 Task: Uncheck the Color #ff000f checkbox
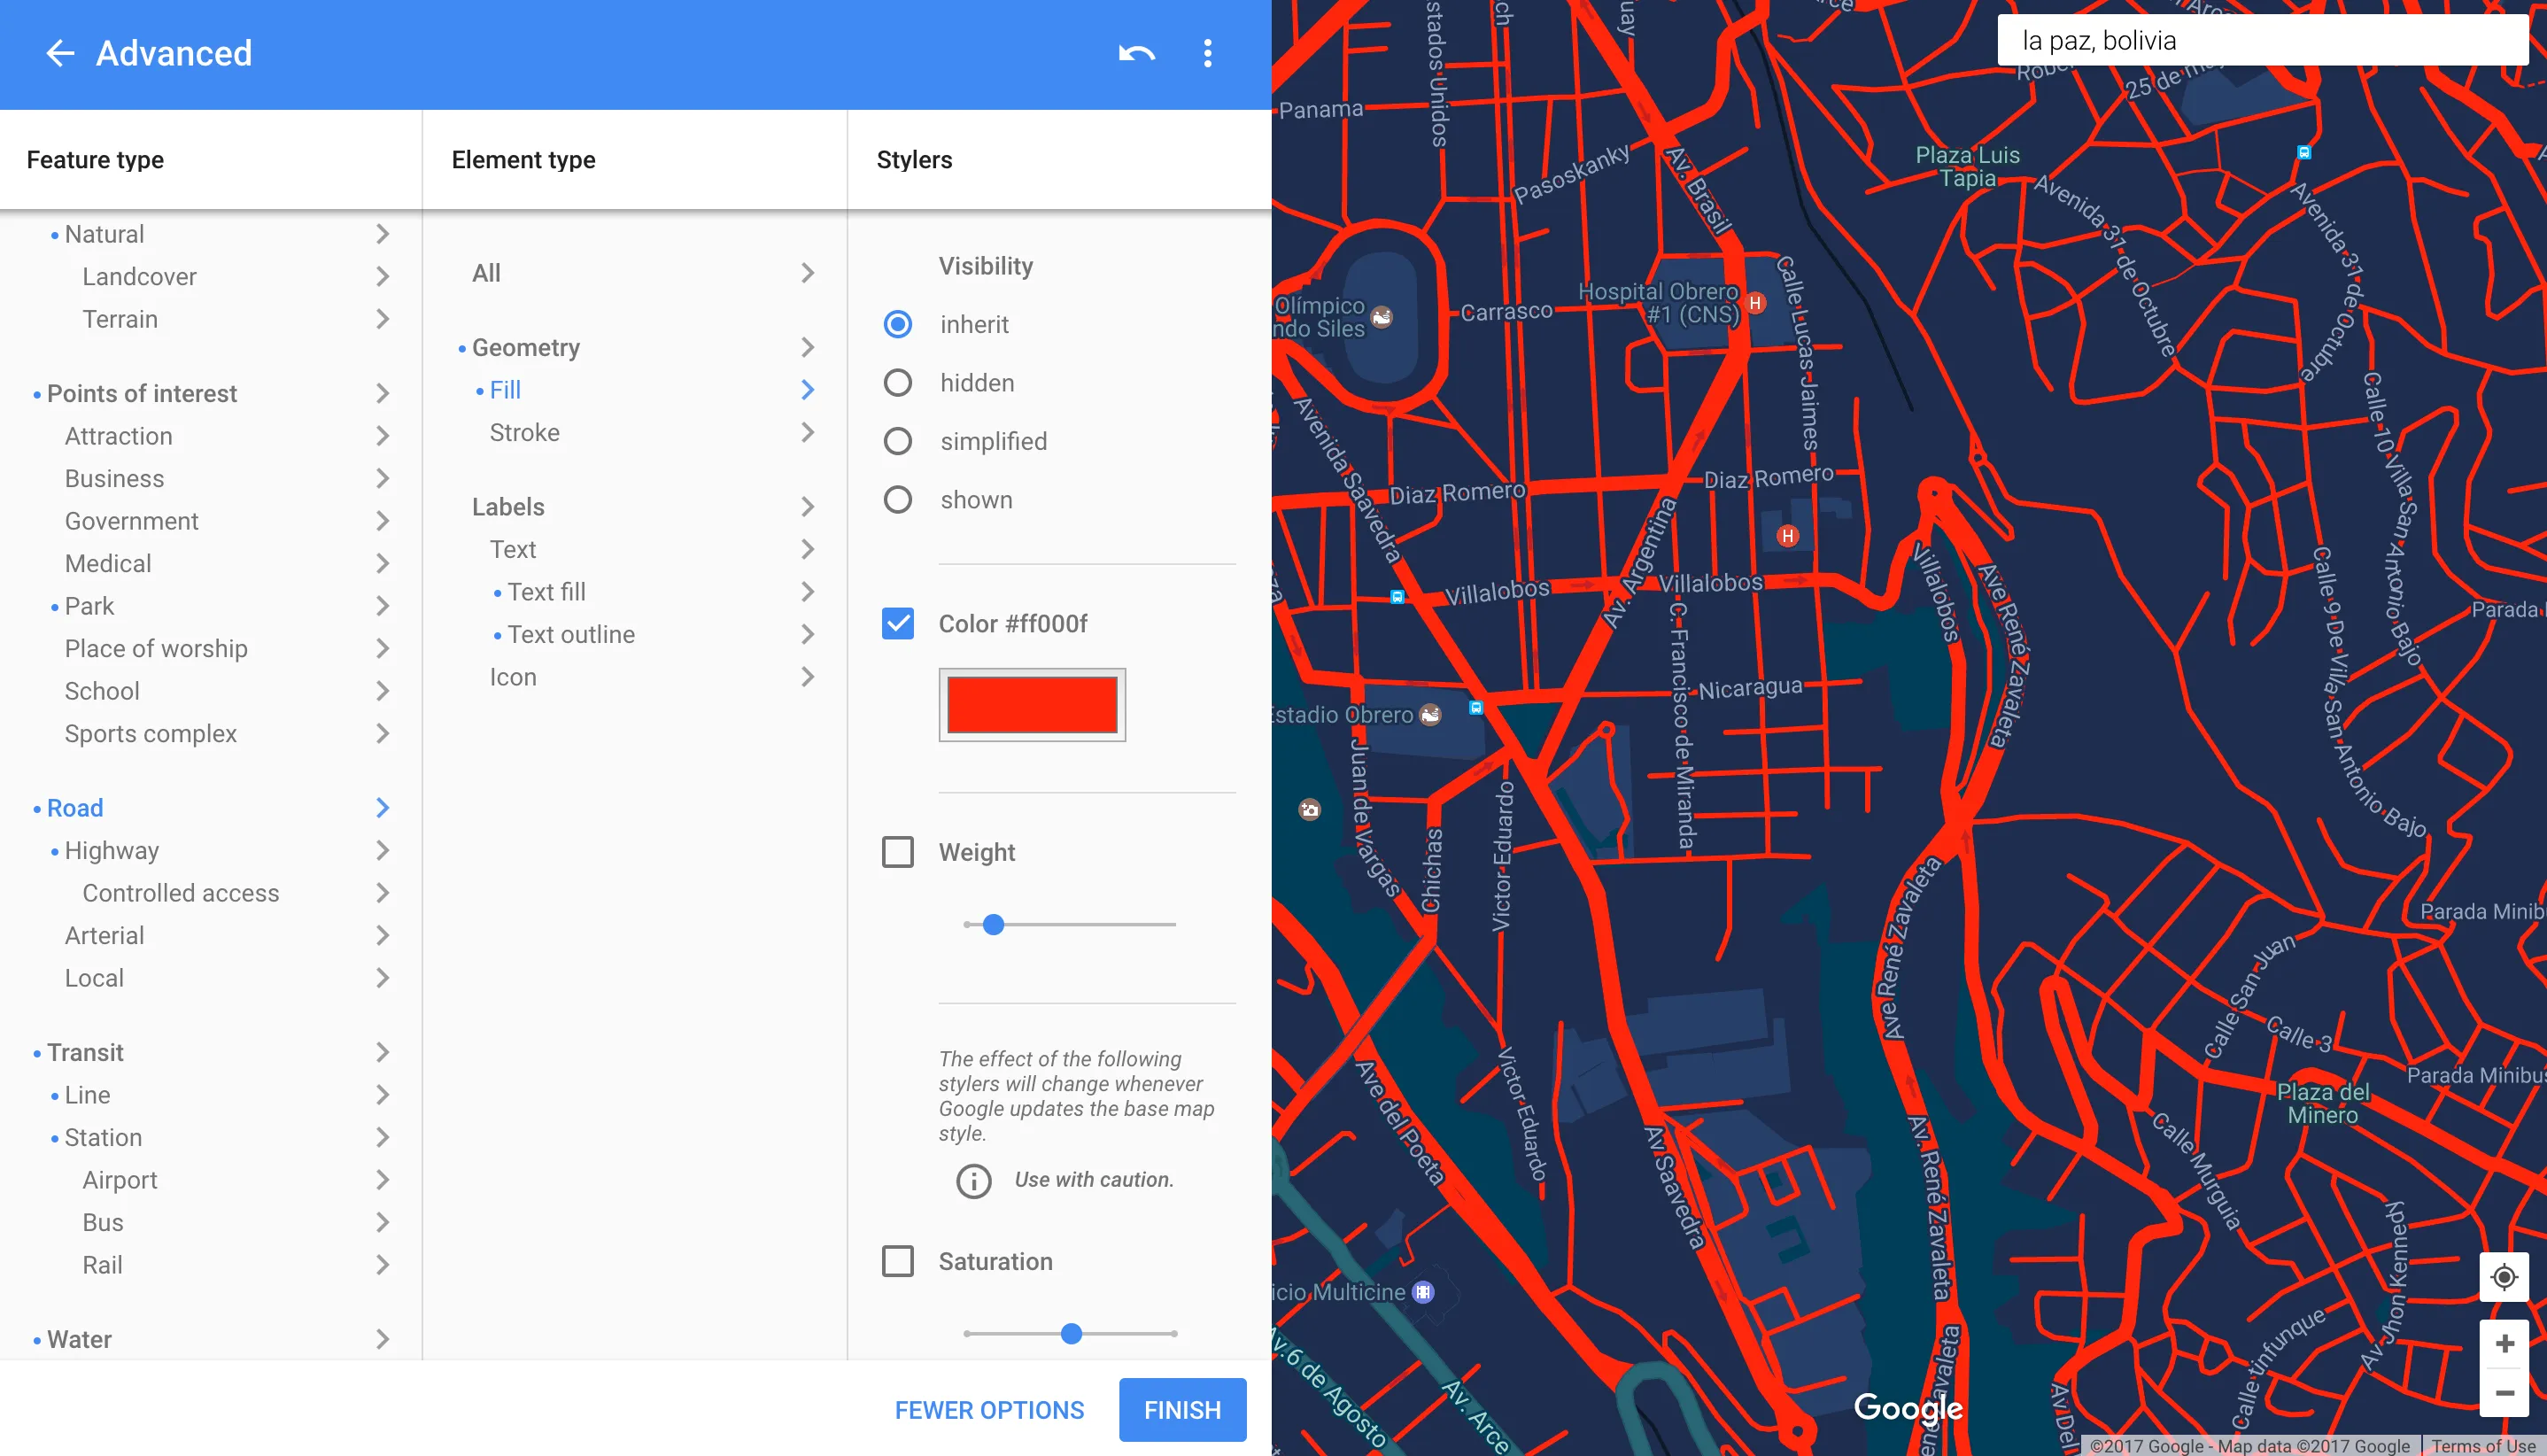(897, 624)
